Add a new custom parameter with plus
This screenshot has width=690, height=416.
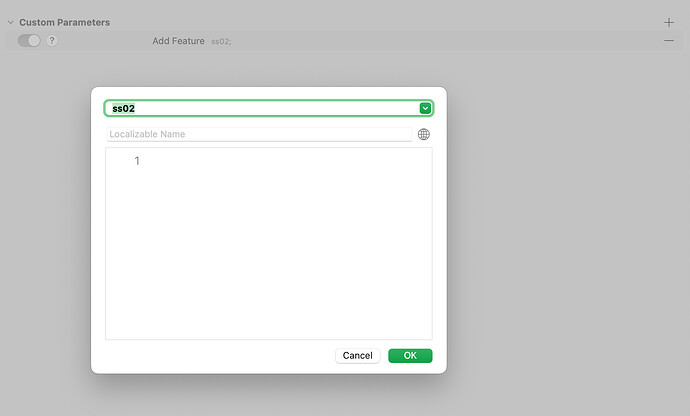click(668, 22)
